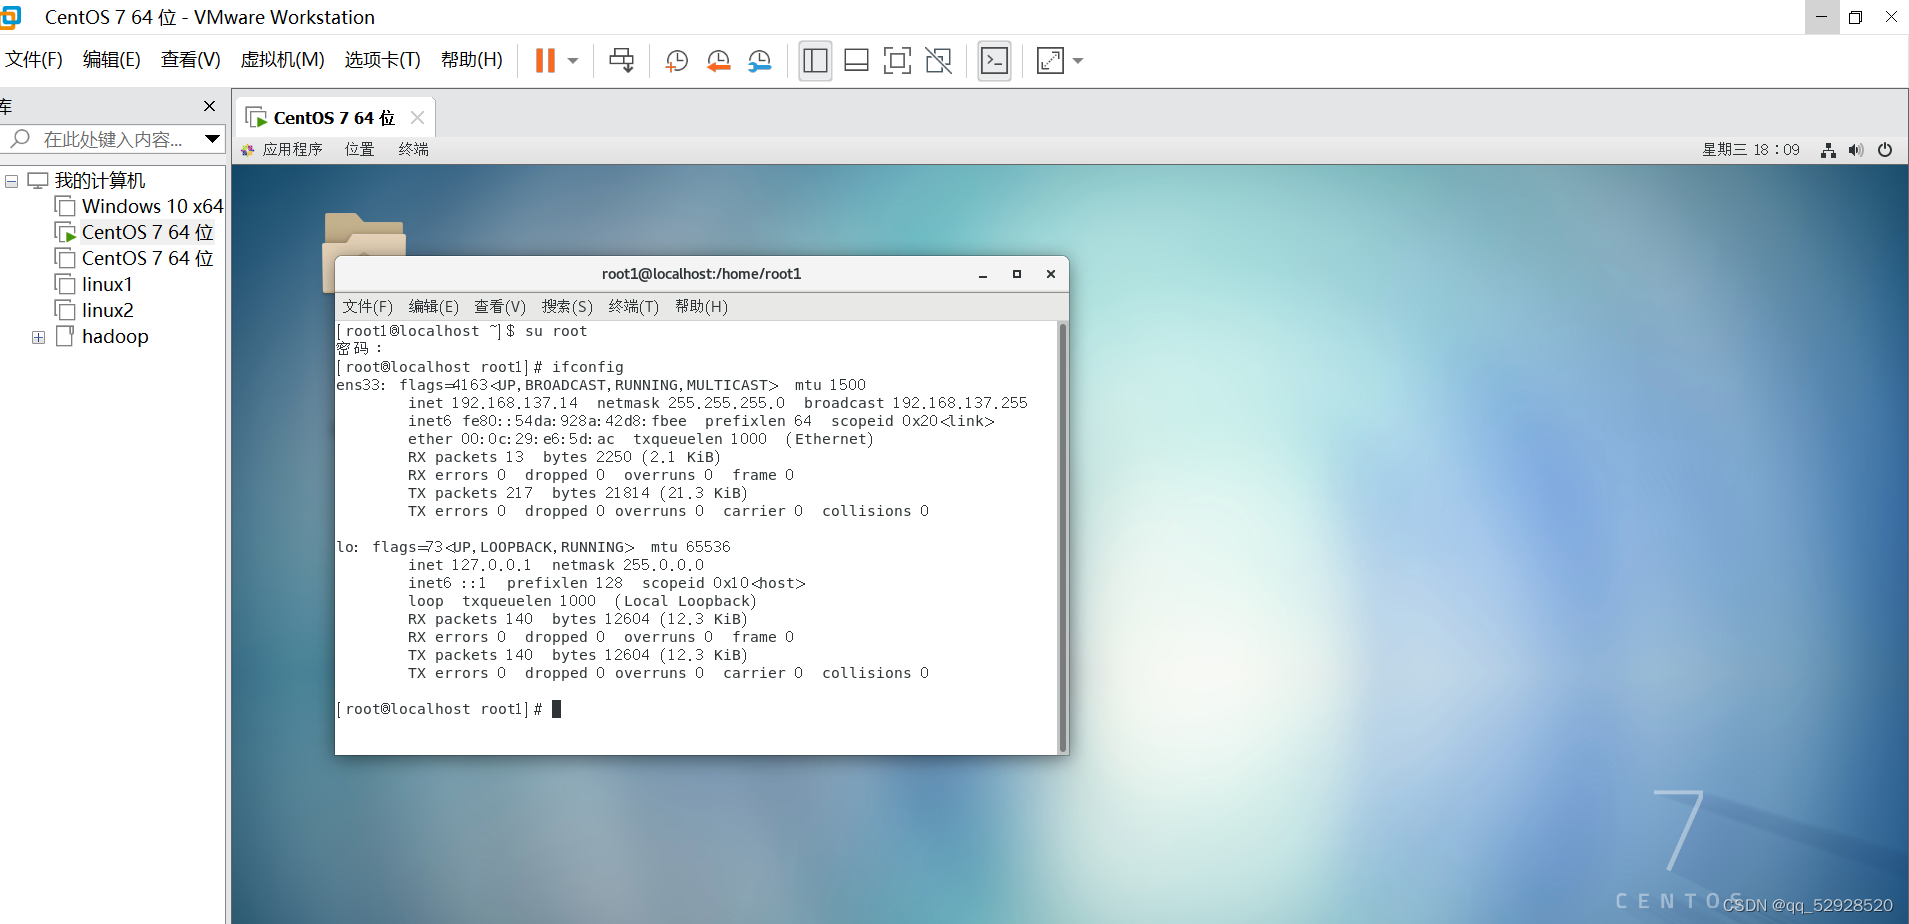Open VMware 帮助(H) menu
1909x924 pixels.
(x=472, y=60)
